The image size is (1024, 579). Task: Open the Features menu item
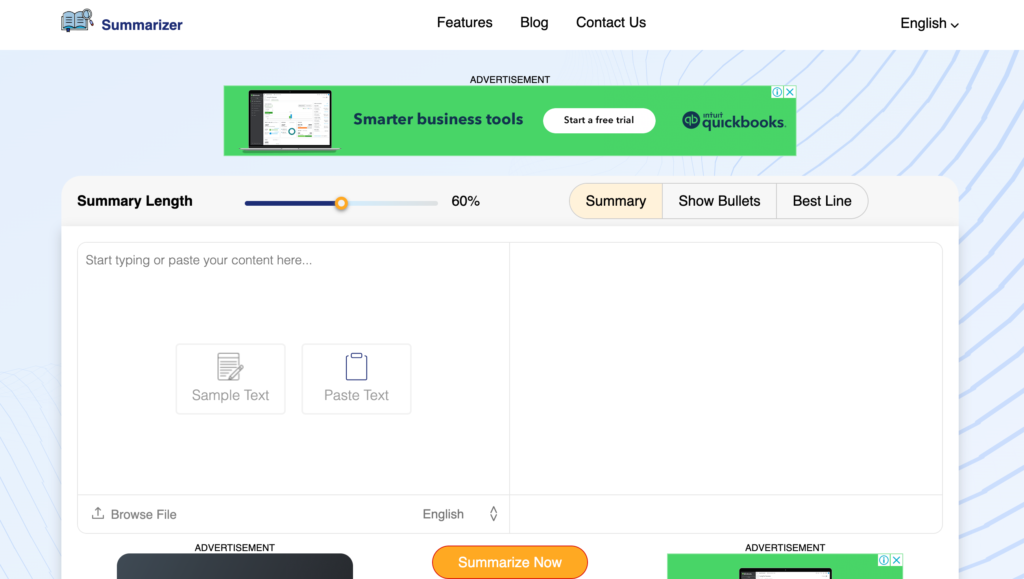[x=464, y=22]
